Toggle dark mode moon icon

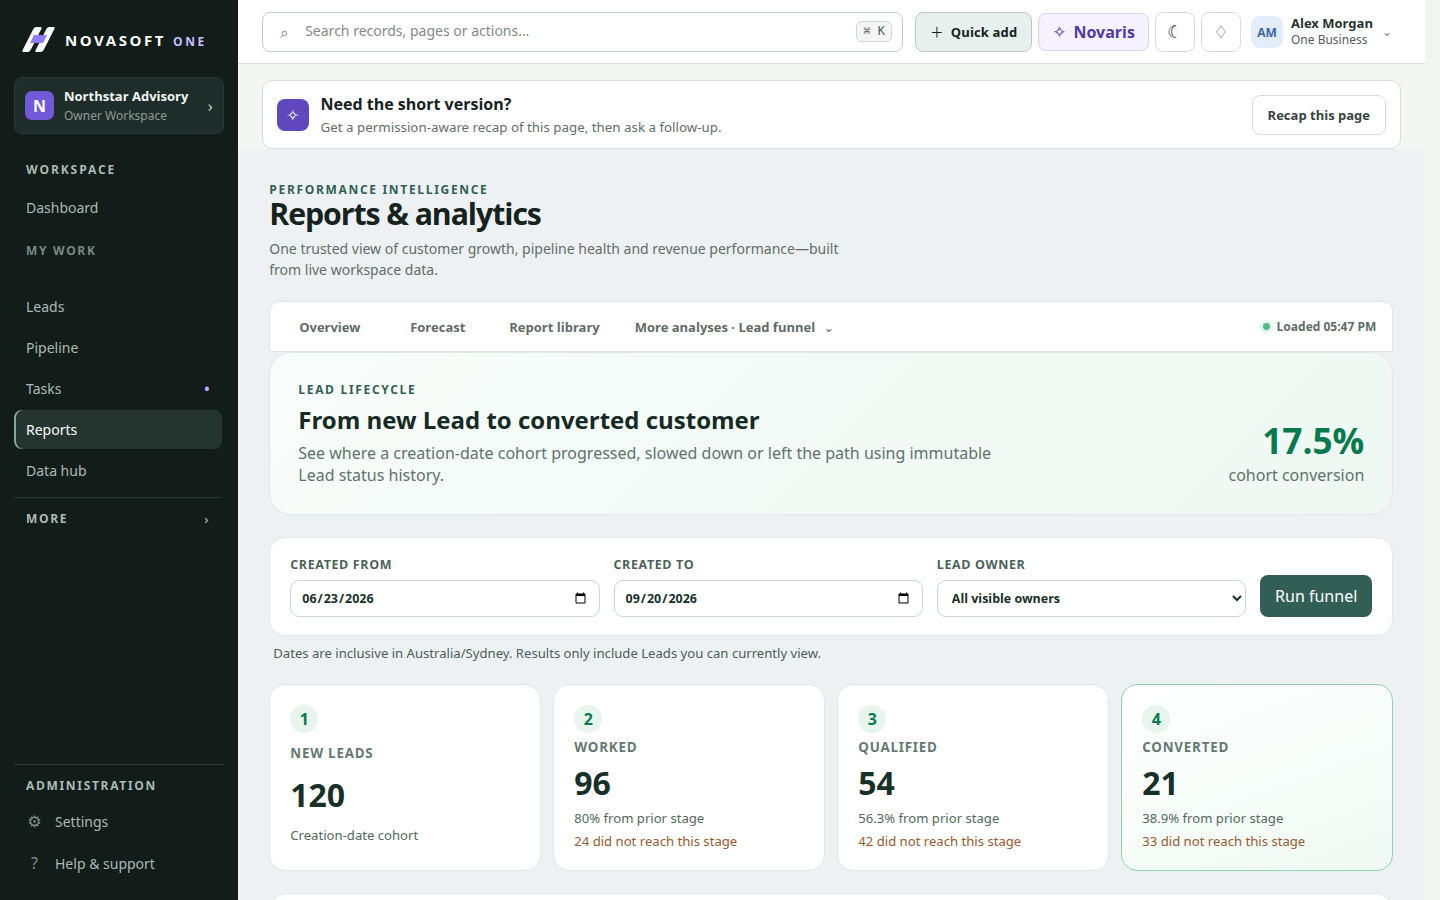pos(1174,32)
